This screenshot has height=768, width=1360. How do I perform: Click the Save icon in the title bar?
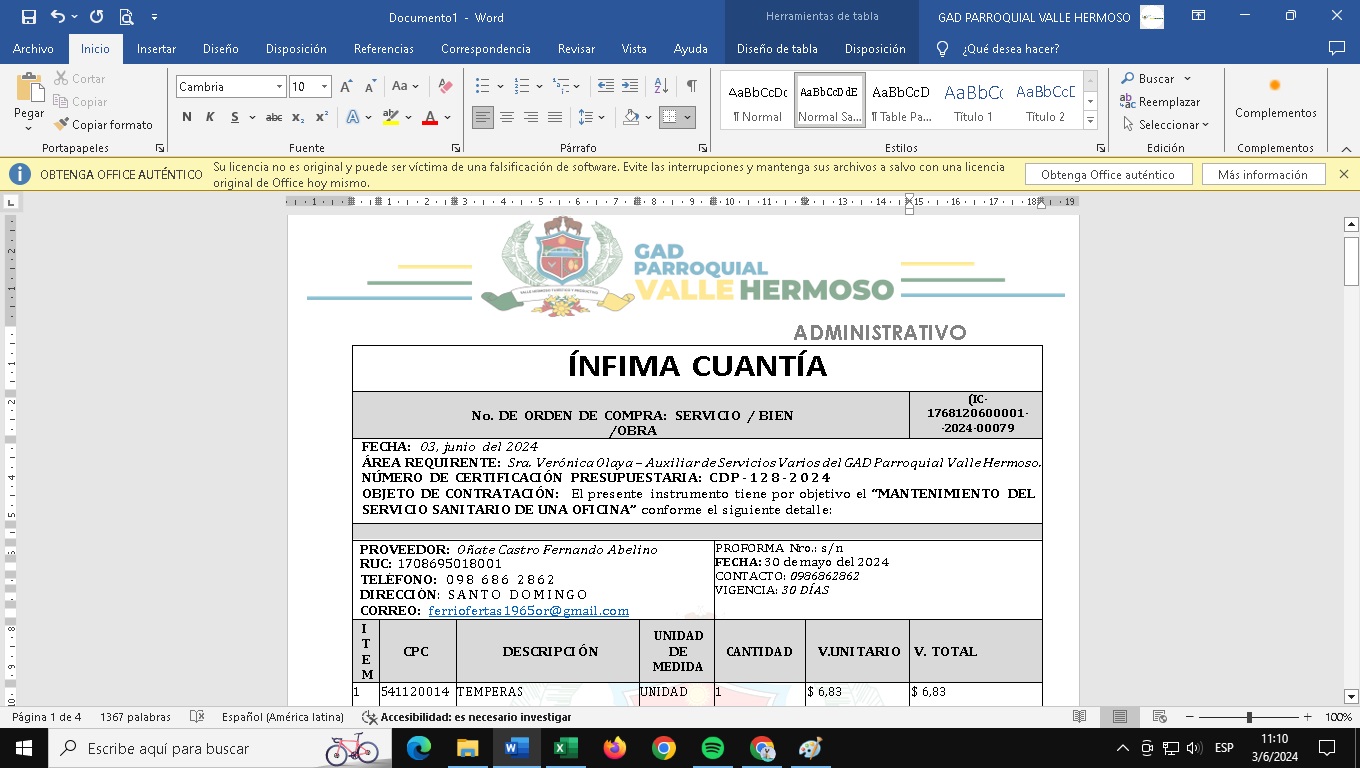tap(28, 17)
